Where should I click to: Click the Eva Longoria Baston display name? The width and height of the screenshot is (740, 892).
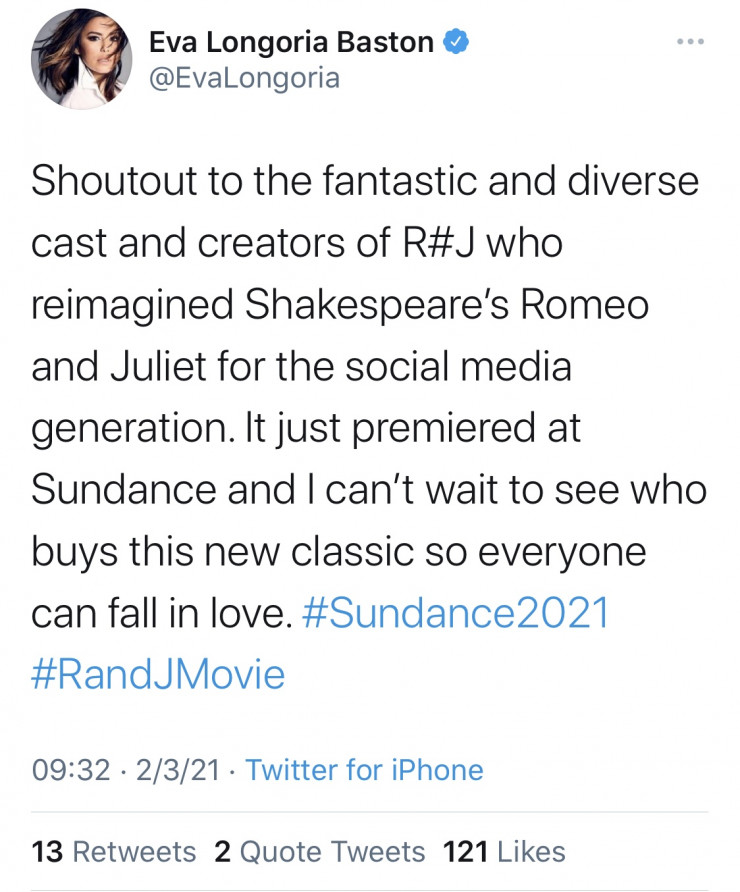(x=291, y=42)
